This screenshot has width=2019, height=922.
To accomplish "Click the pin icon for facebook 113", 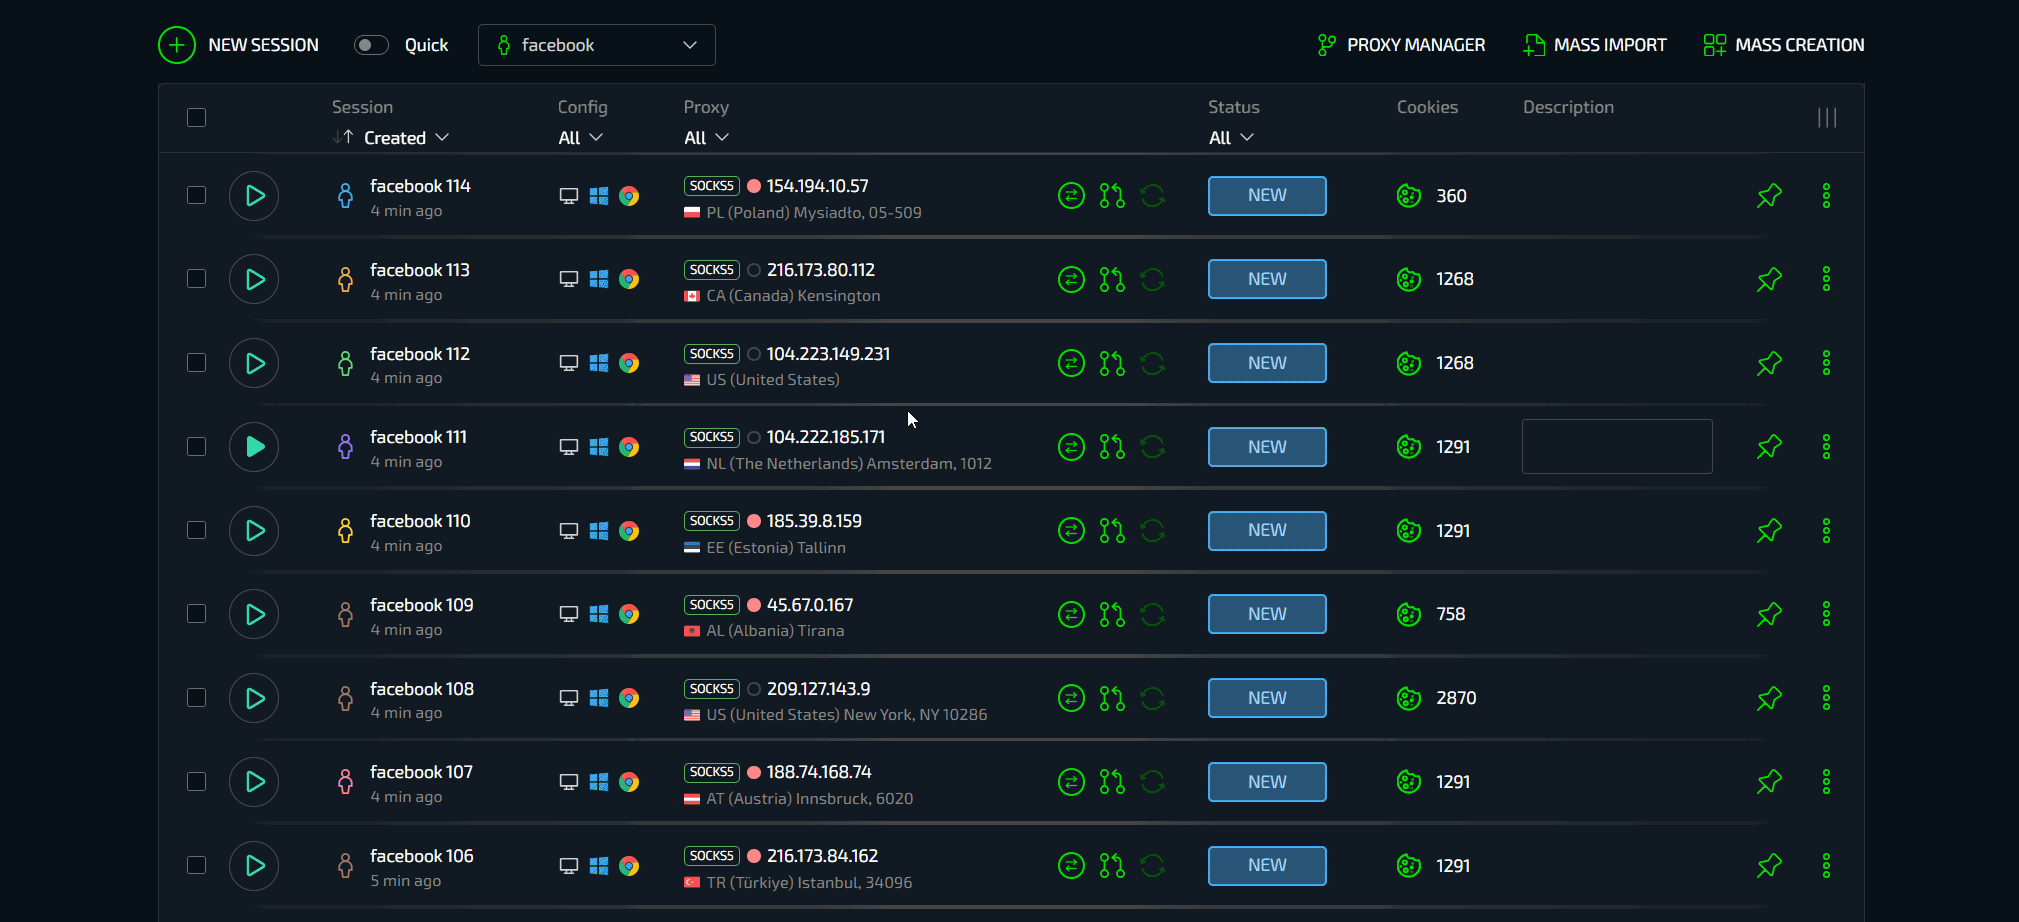I will (x=1769, y=279).
